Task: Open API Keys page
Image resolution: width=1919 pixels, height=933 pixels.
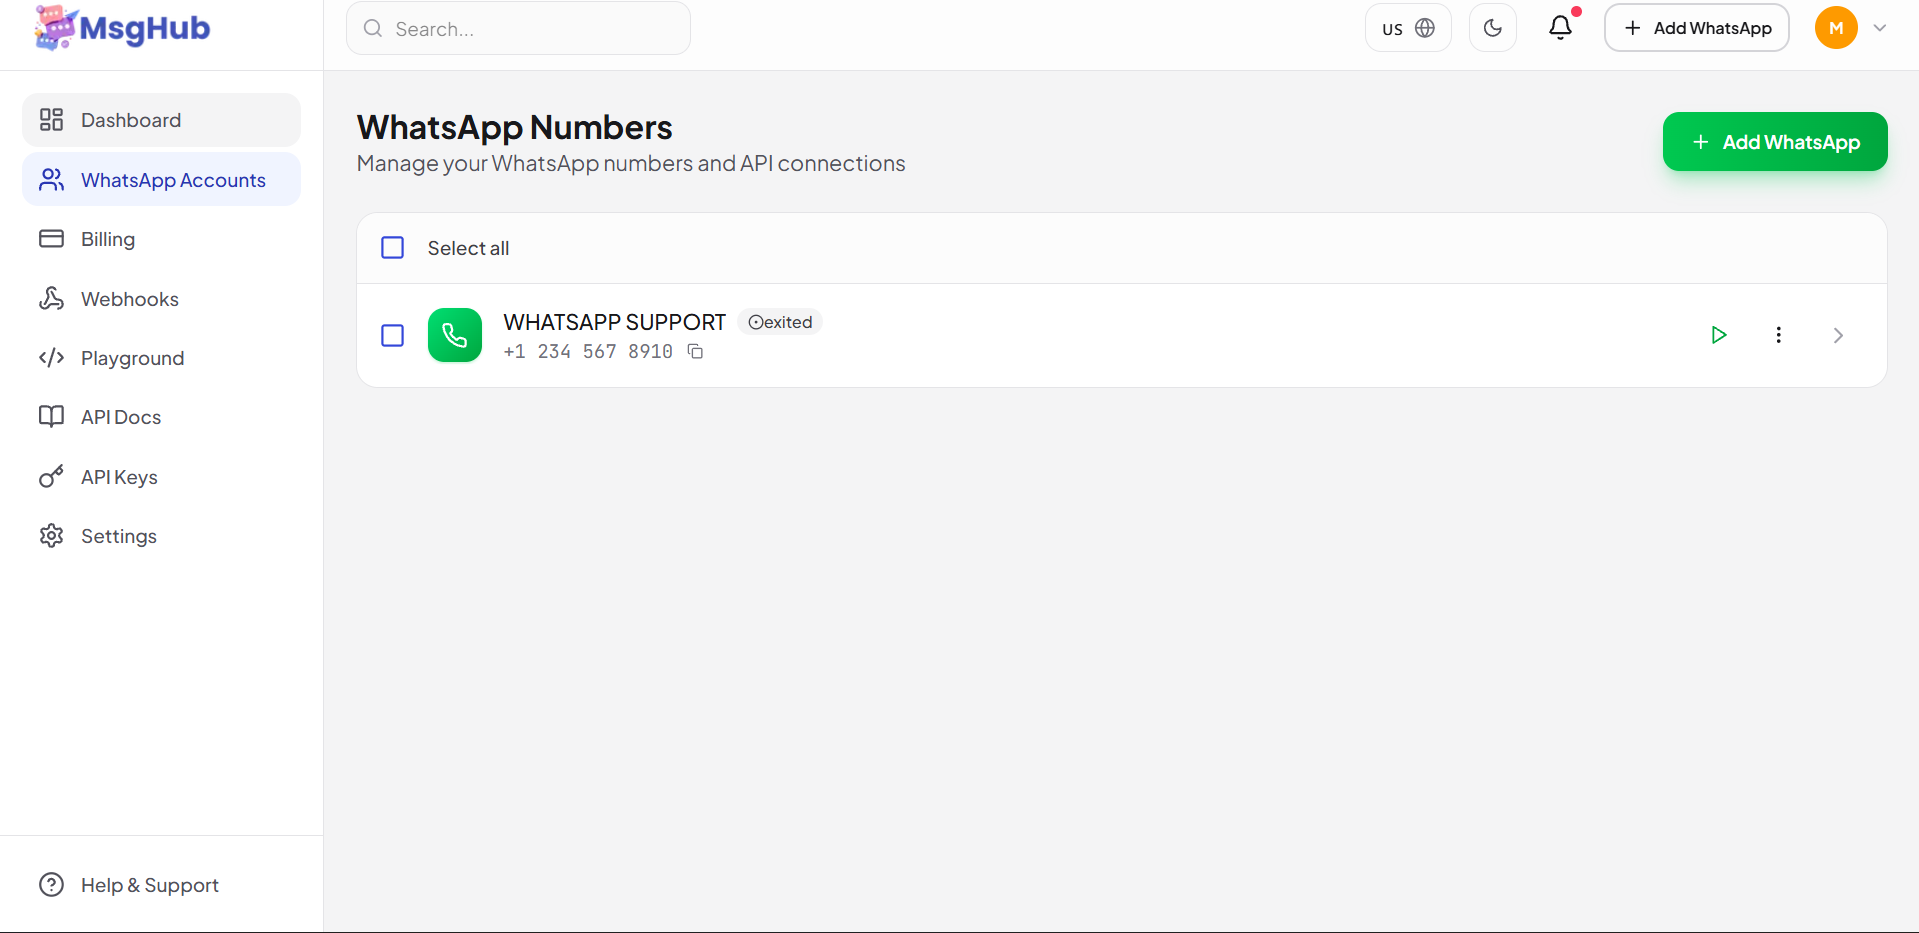Action: click(x=161, y=477)
